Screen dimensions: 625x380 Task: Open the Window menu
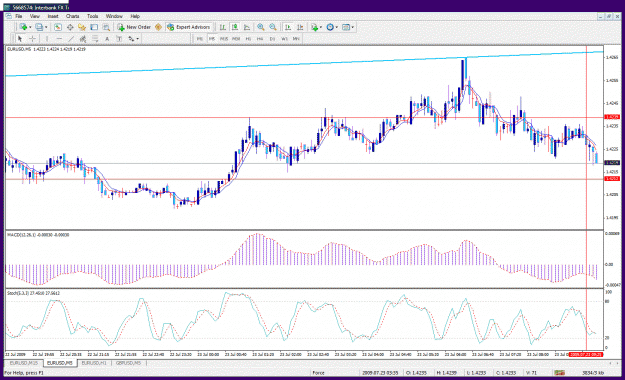(x=114, y=16)
